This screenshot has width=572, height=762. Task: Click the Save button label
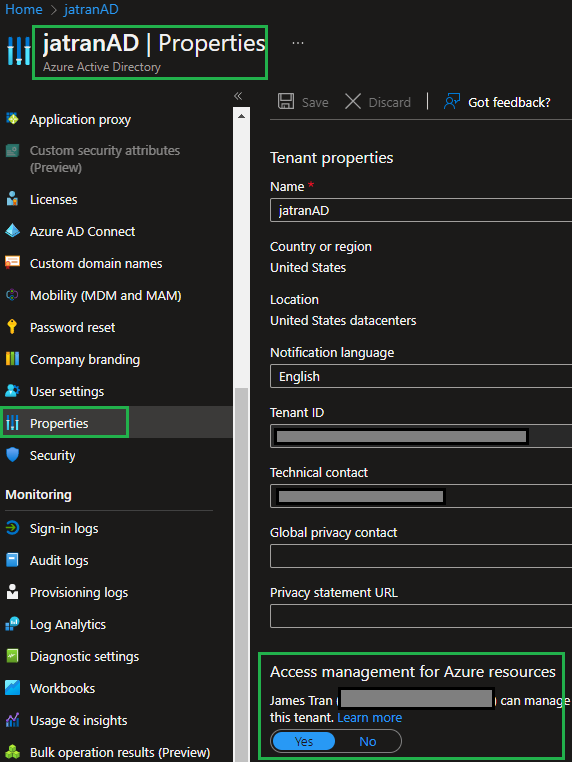pos(315,103)
